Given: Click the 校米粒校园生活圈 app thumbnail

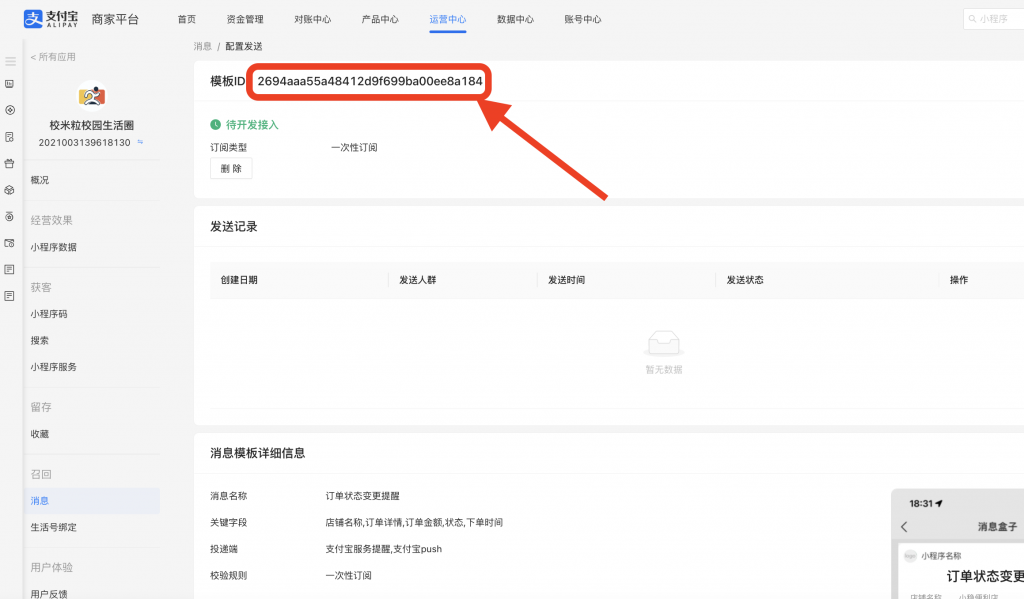Looking at the screenshot, I should [x=93, y=95].
